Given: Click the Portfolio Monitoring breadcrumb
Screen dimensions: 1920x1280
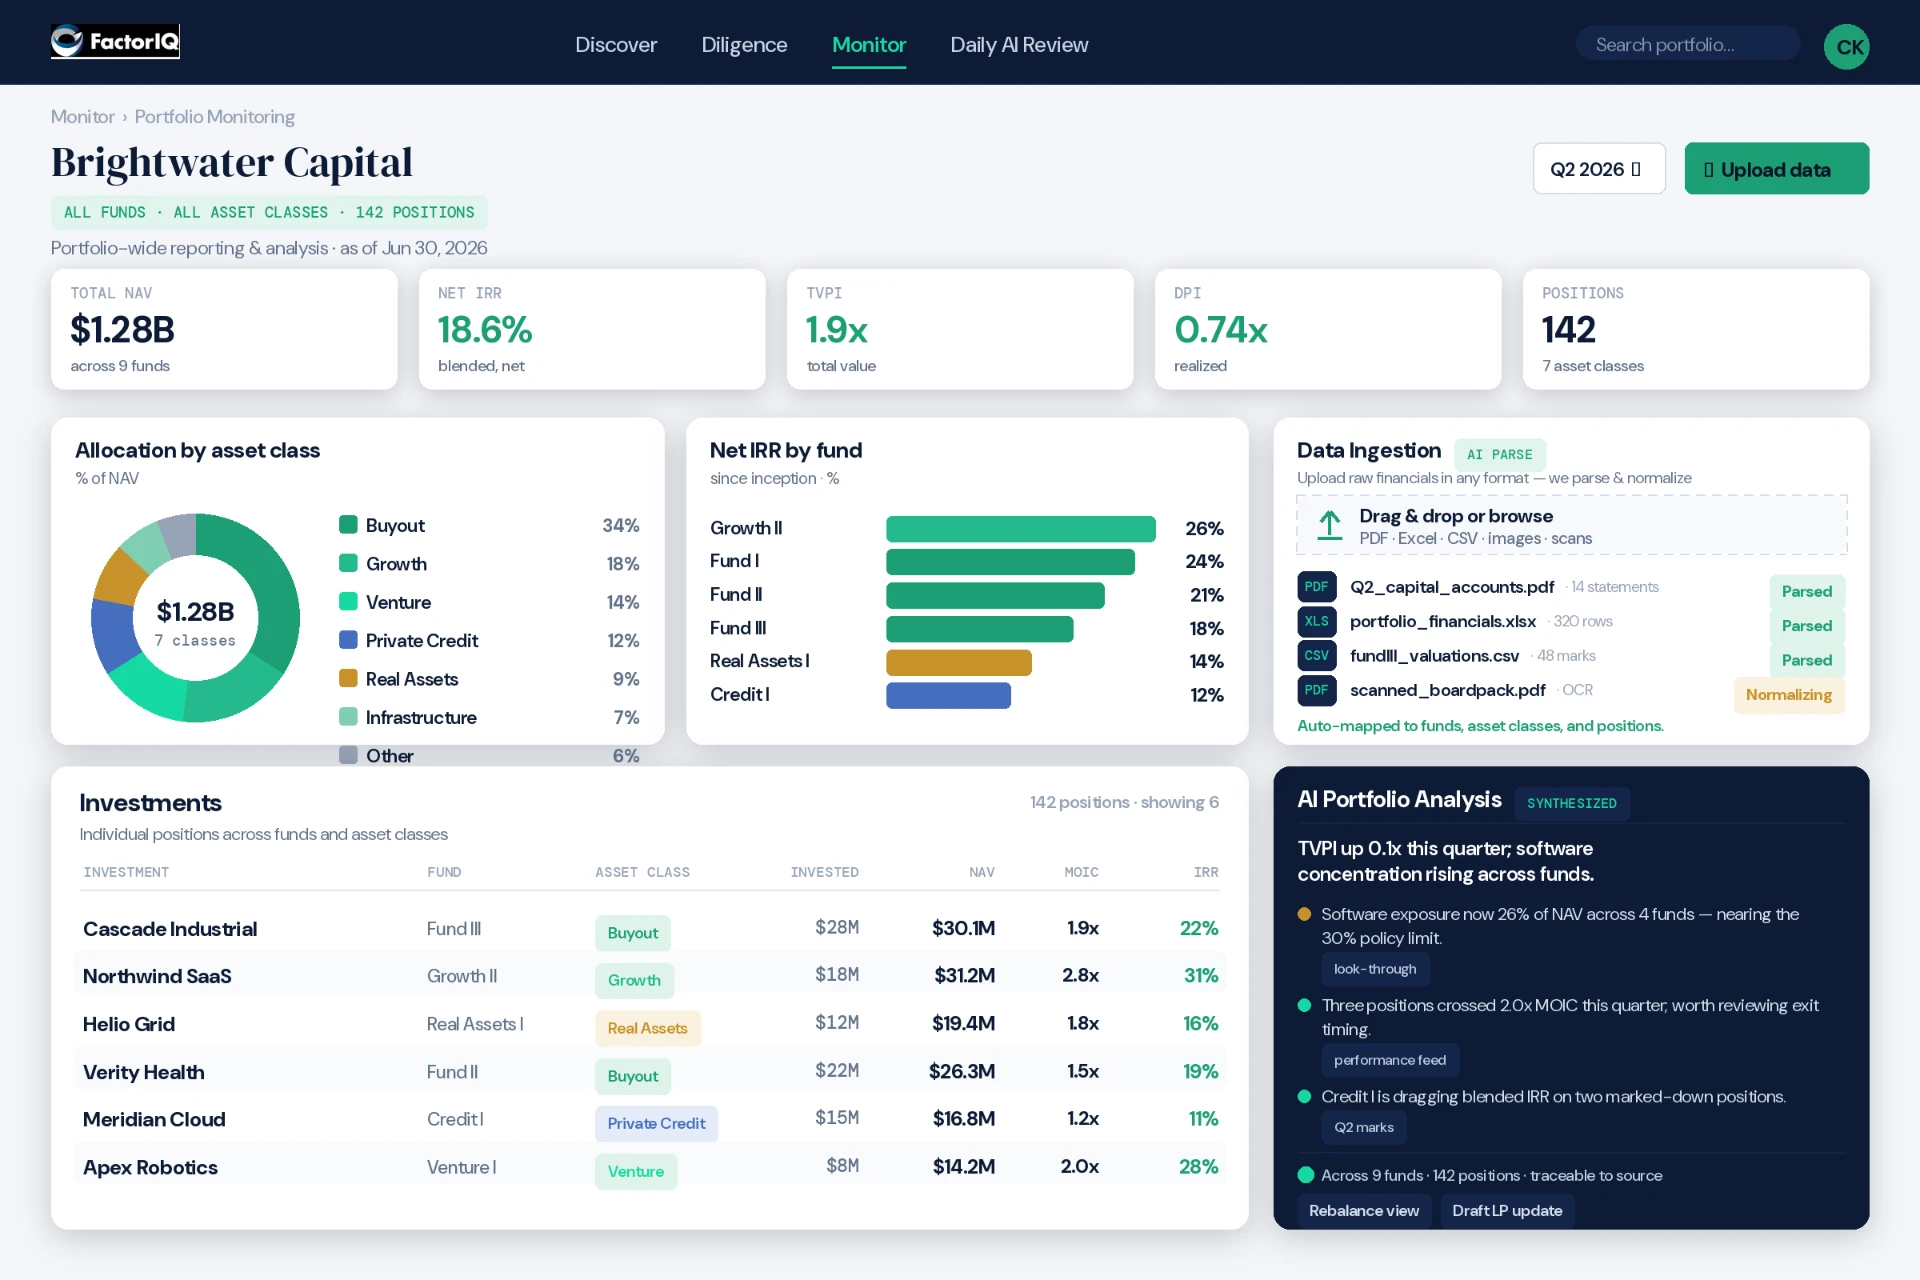Looking at the screenshot, I should [214, 117].
